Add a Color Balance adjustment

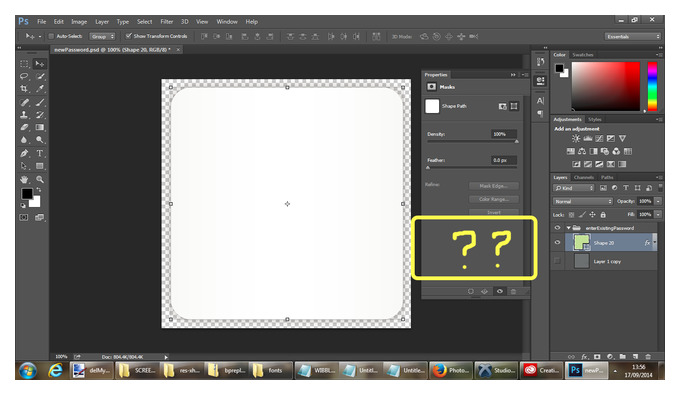(582, 151)
